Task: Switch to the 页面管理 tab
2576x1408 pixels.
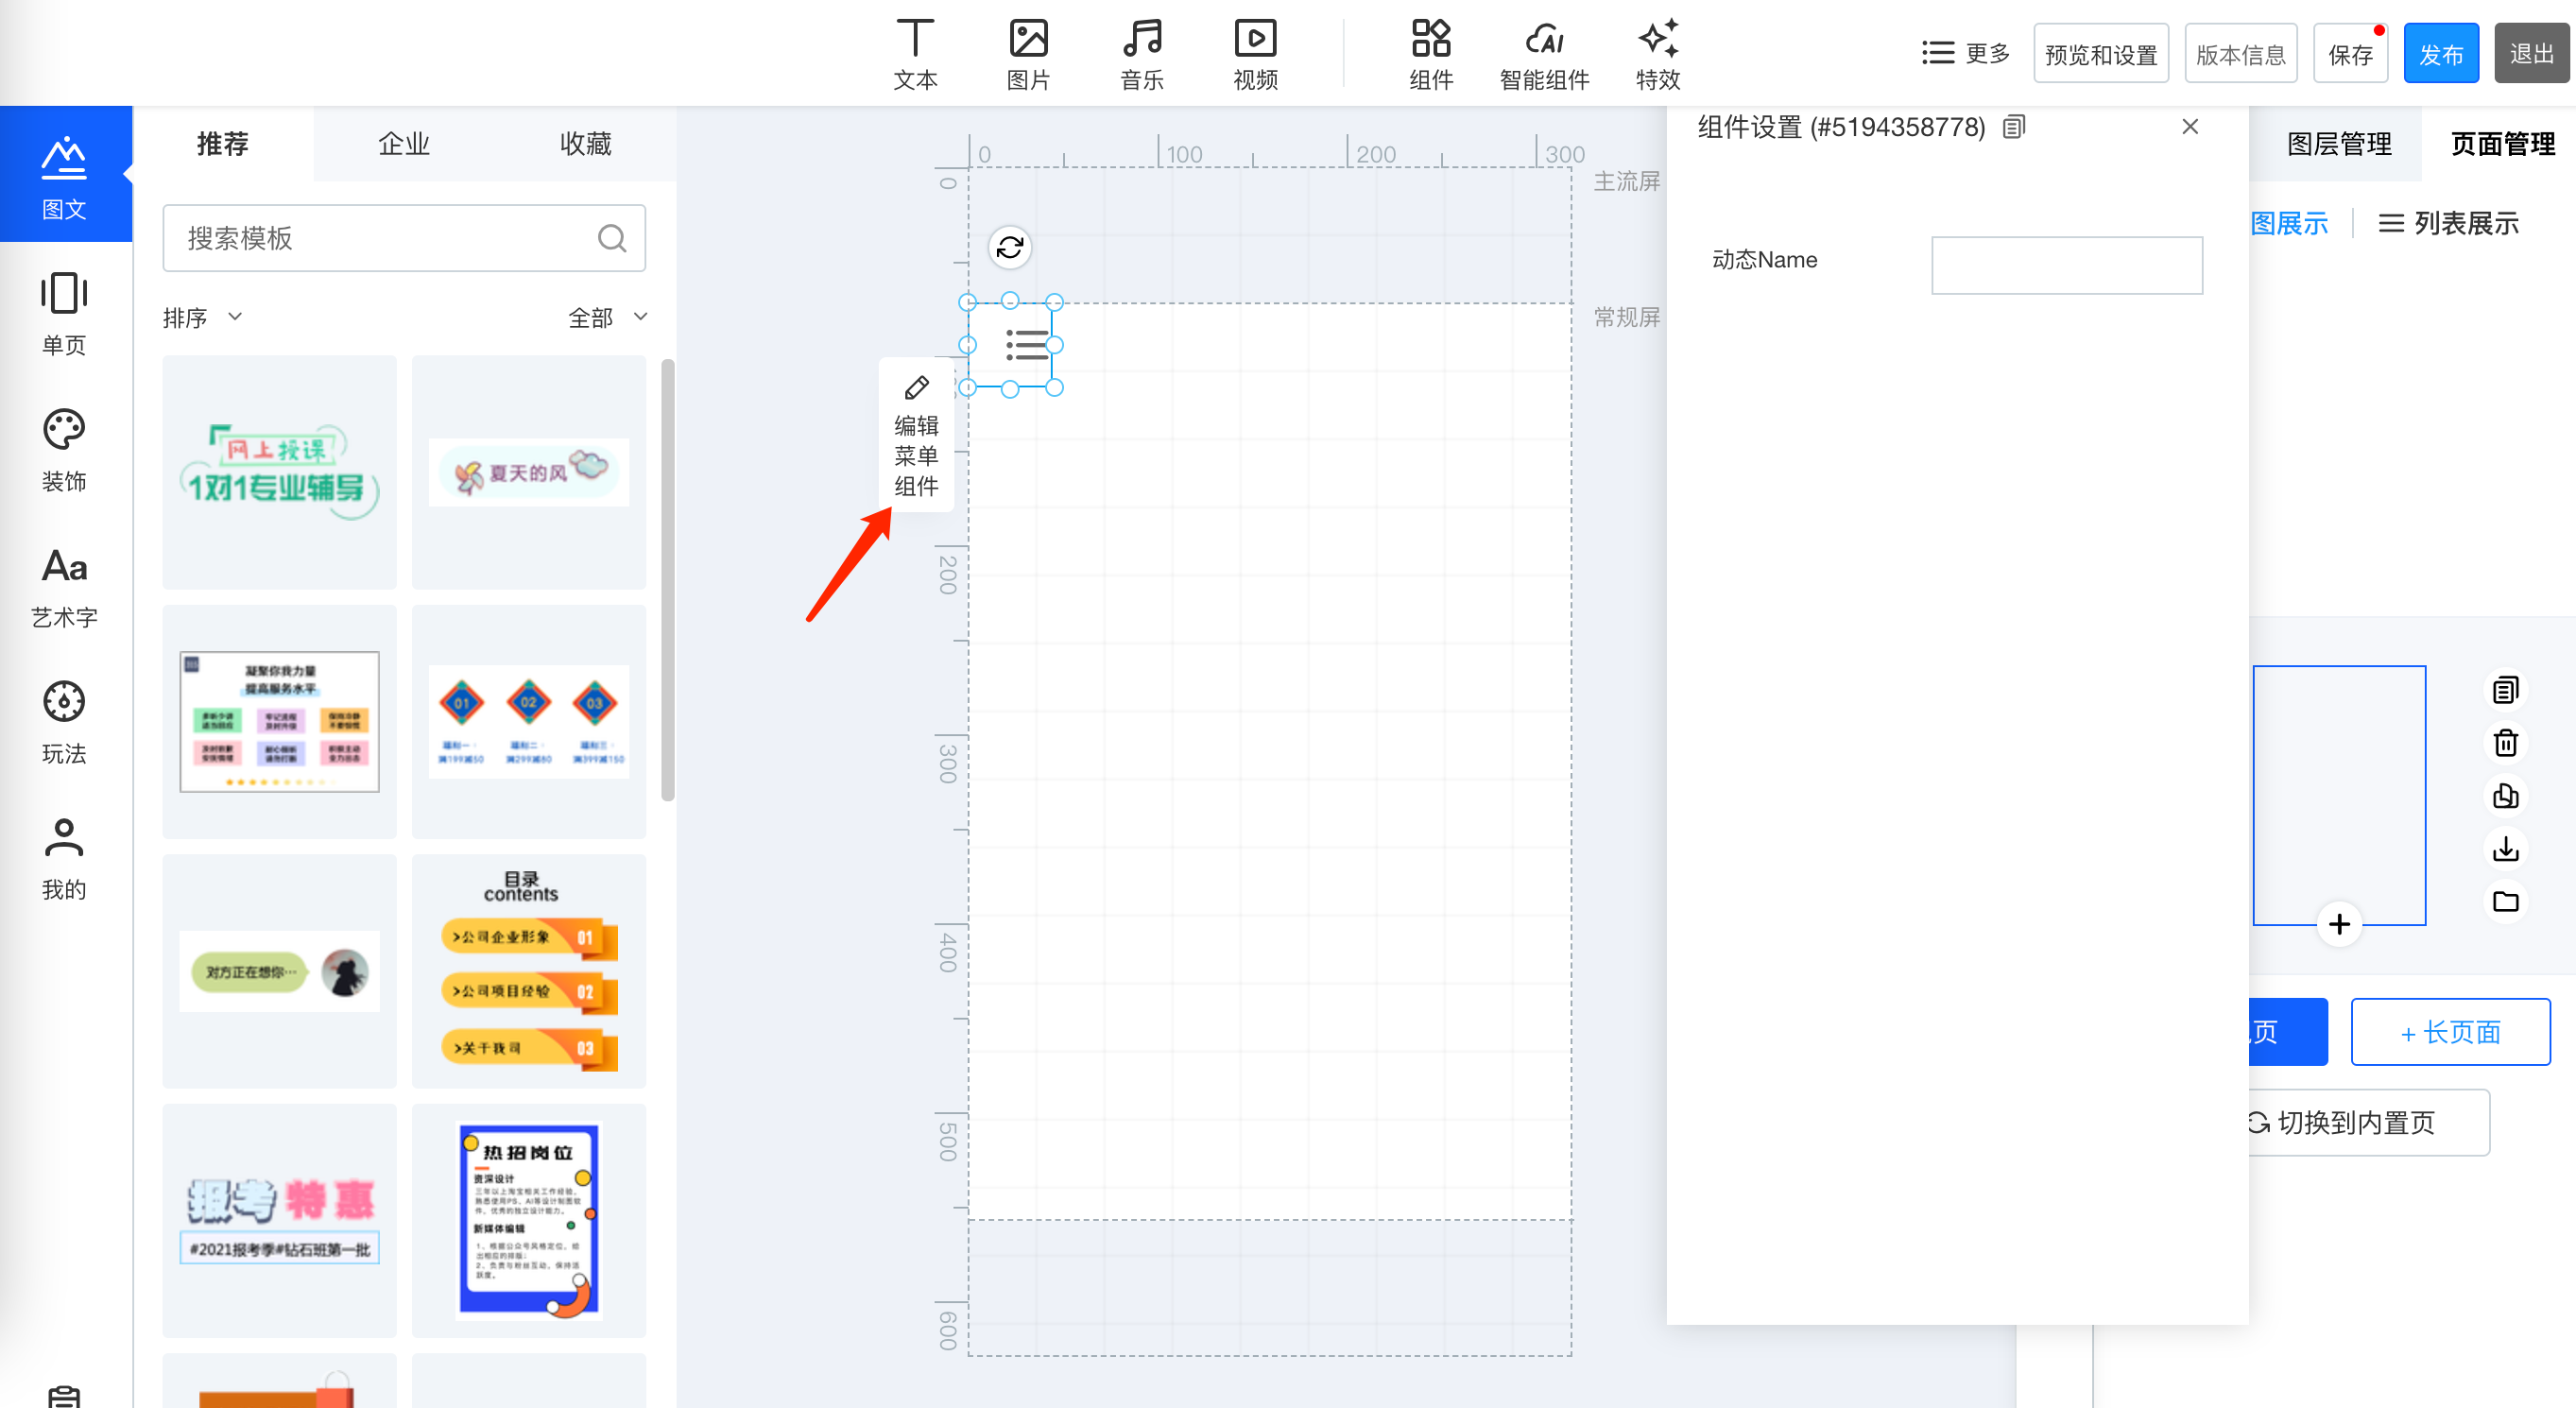Action: coord(2502,144)
